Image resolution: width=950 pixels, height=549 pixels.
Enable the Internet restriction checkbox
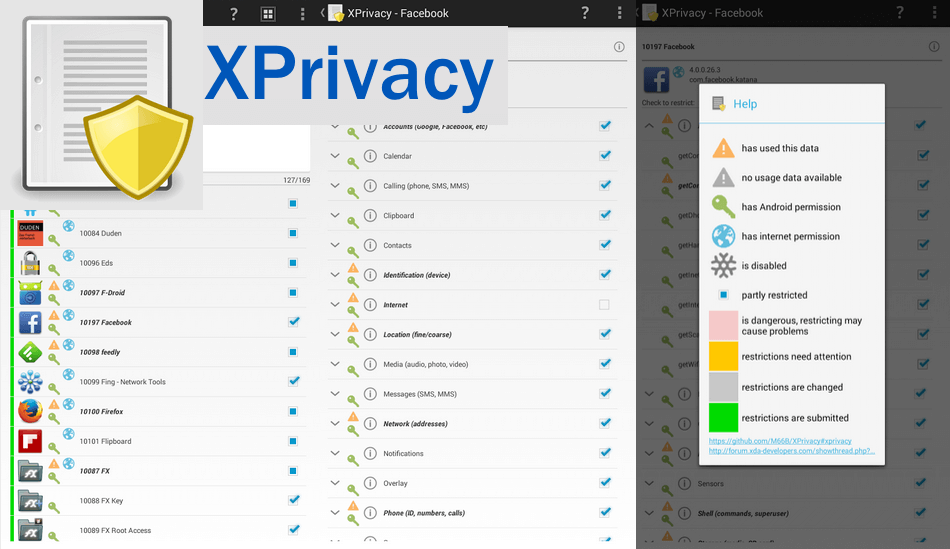tap(604, 305)
